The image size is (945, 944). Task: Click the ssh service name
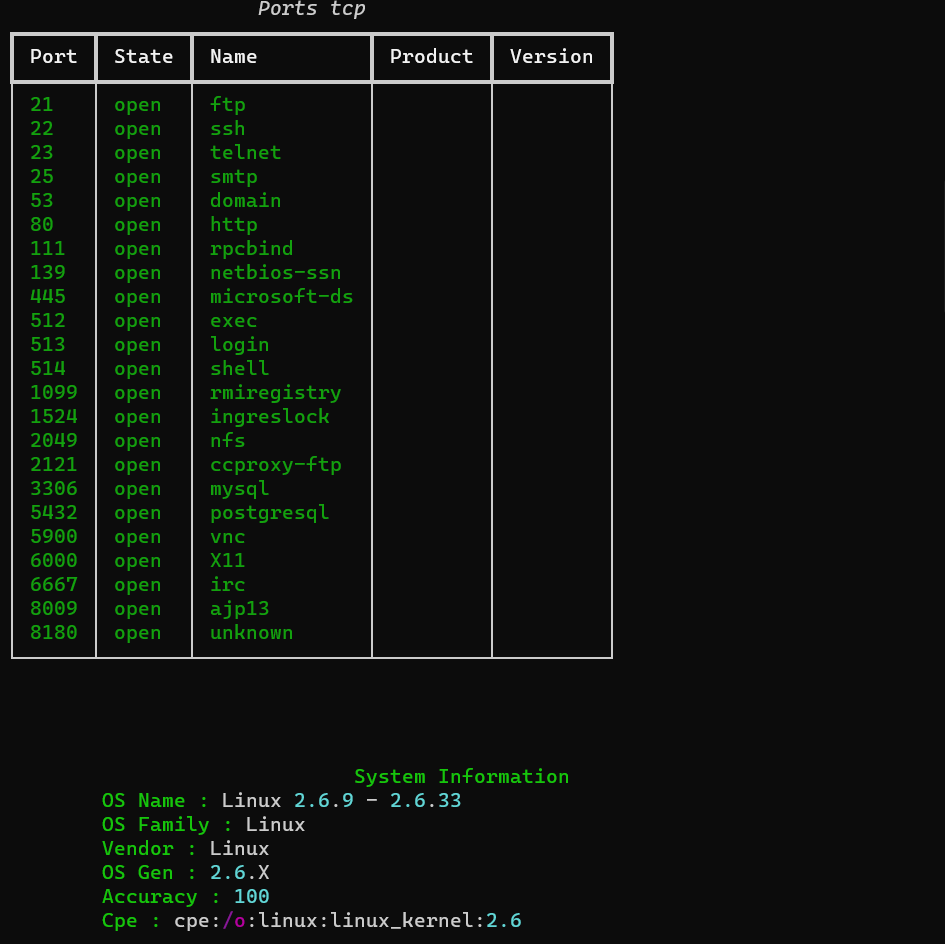coord(228,129)
